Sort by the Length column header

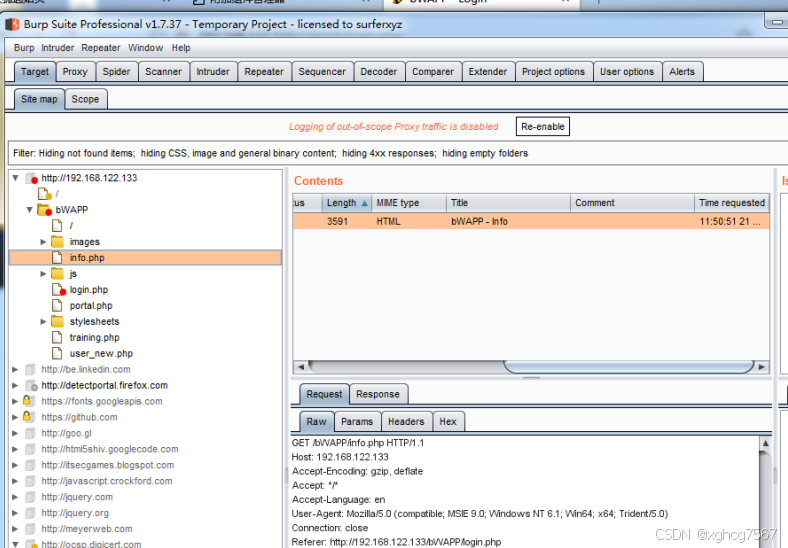(x=346, y=203)
